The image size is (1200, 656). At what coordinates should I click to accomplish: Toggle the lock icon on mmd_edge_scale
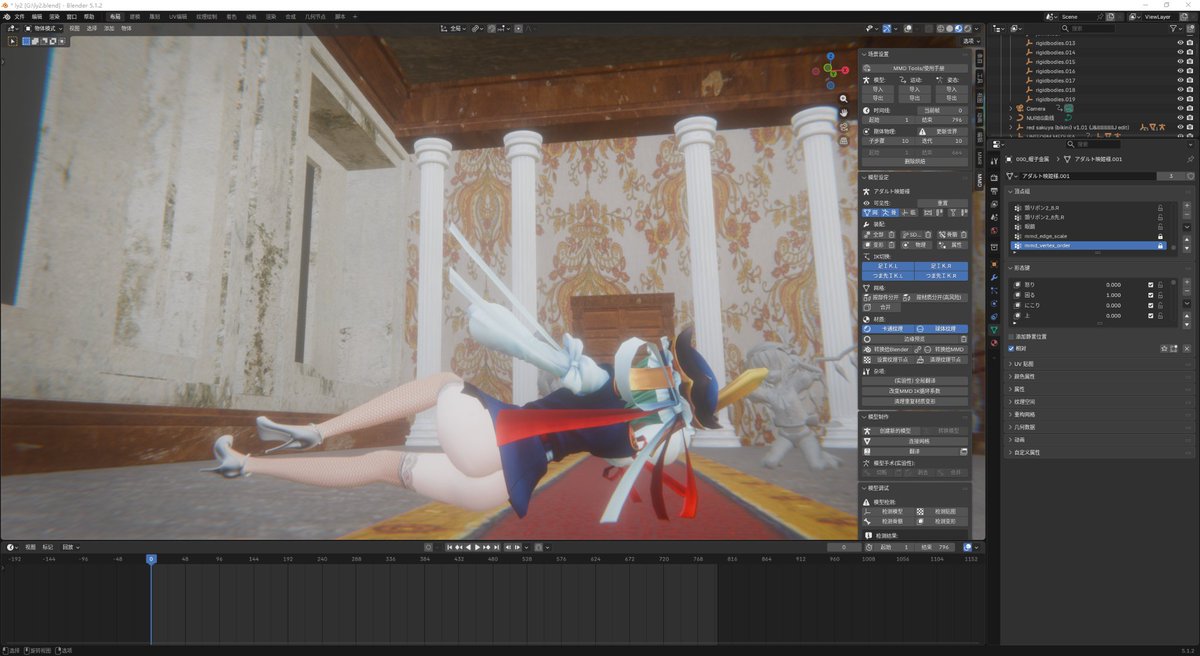[1159, 235]
